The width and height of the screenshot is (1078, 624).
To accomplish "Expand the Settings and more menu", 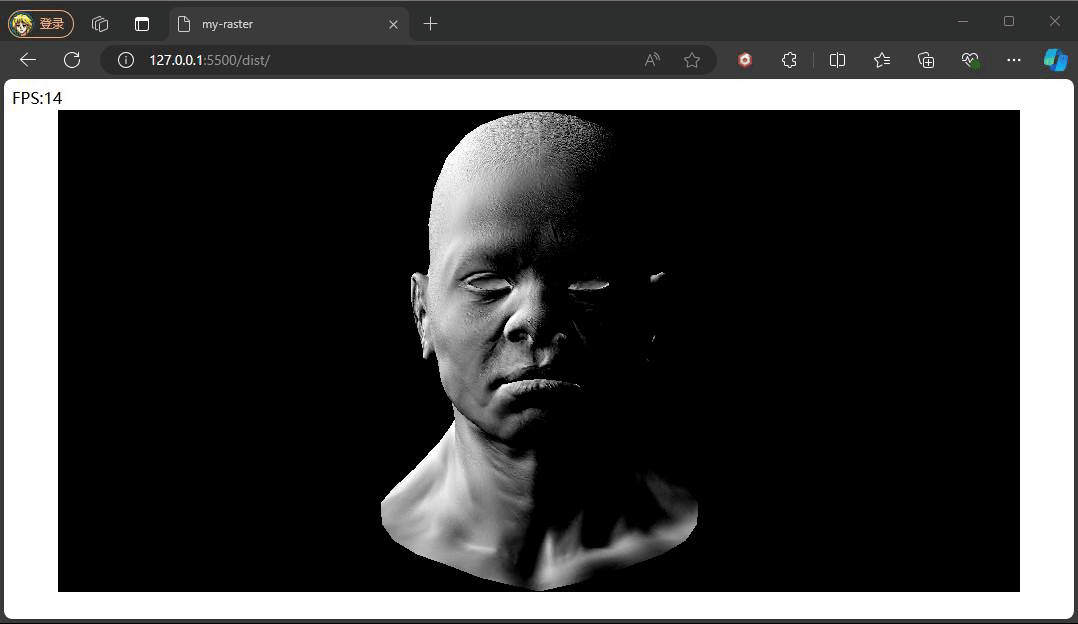I will tap(1013, 60).
